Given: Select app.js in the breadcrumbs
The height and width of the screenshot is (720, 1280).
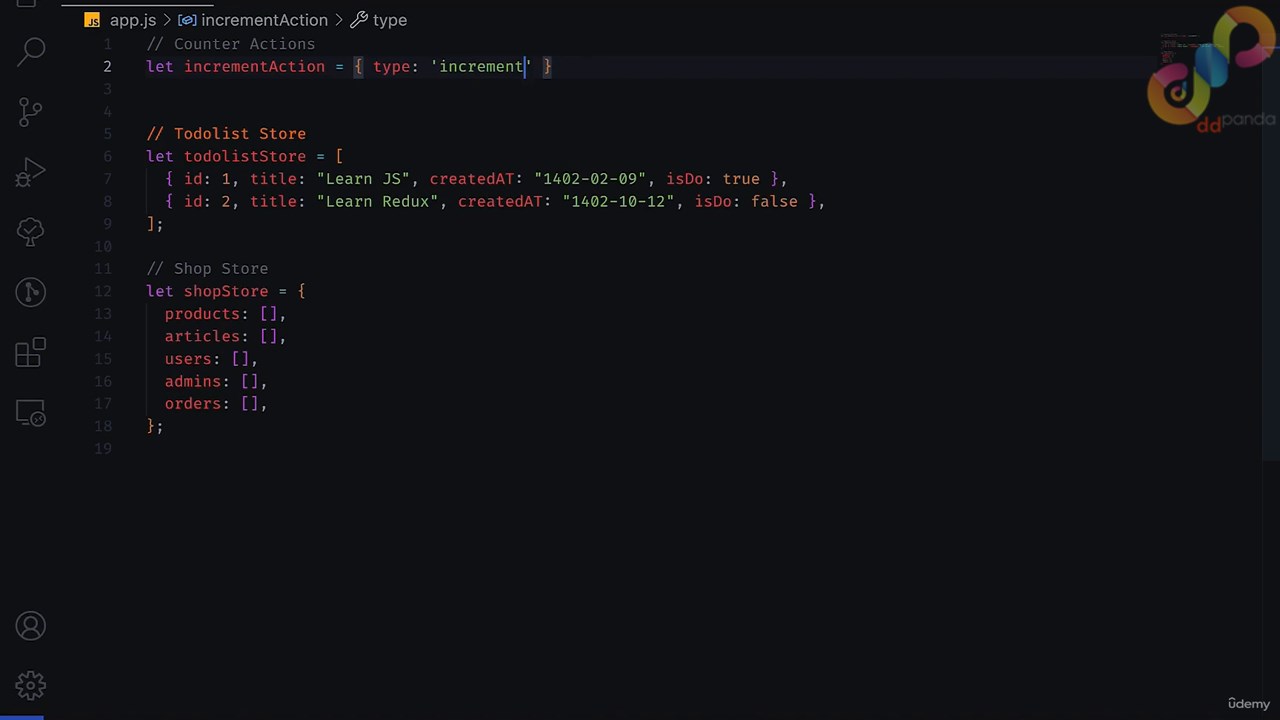Looking at the screenshot, I should (133, 20).
